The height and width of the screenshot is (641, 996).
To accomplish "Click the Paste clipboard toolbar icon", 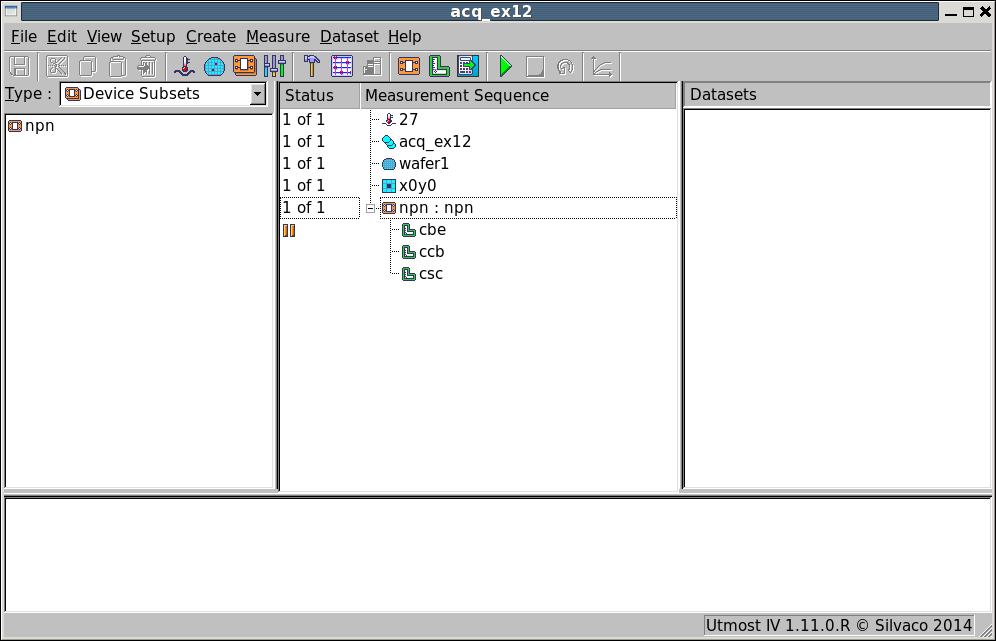I will click(118, 66).
